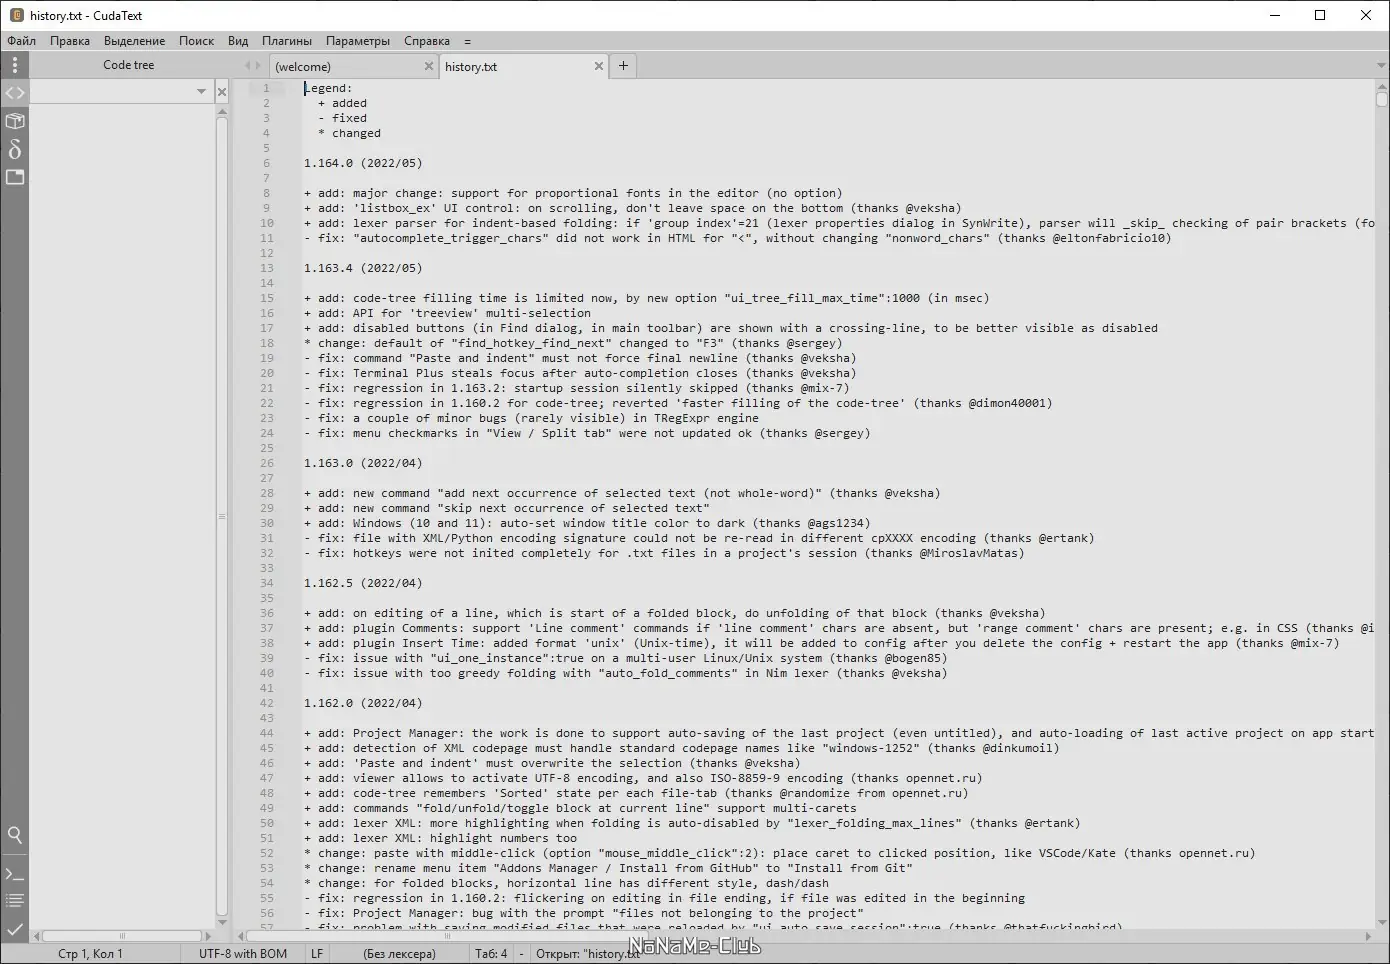Open the Параметры menu
The width and height of the screenshot is (1390, 964).
click(x=358, y=41)
